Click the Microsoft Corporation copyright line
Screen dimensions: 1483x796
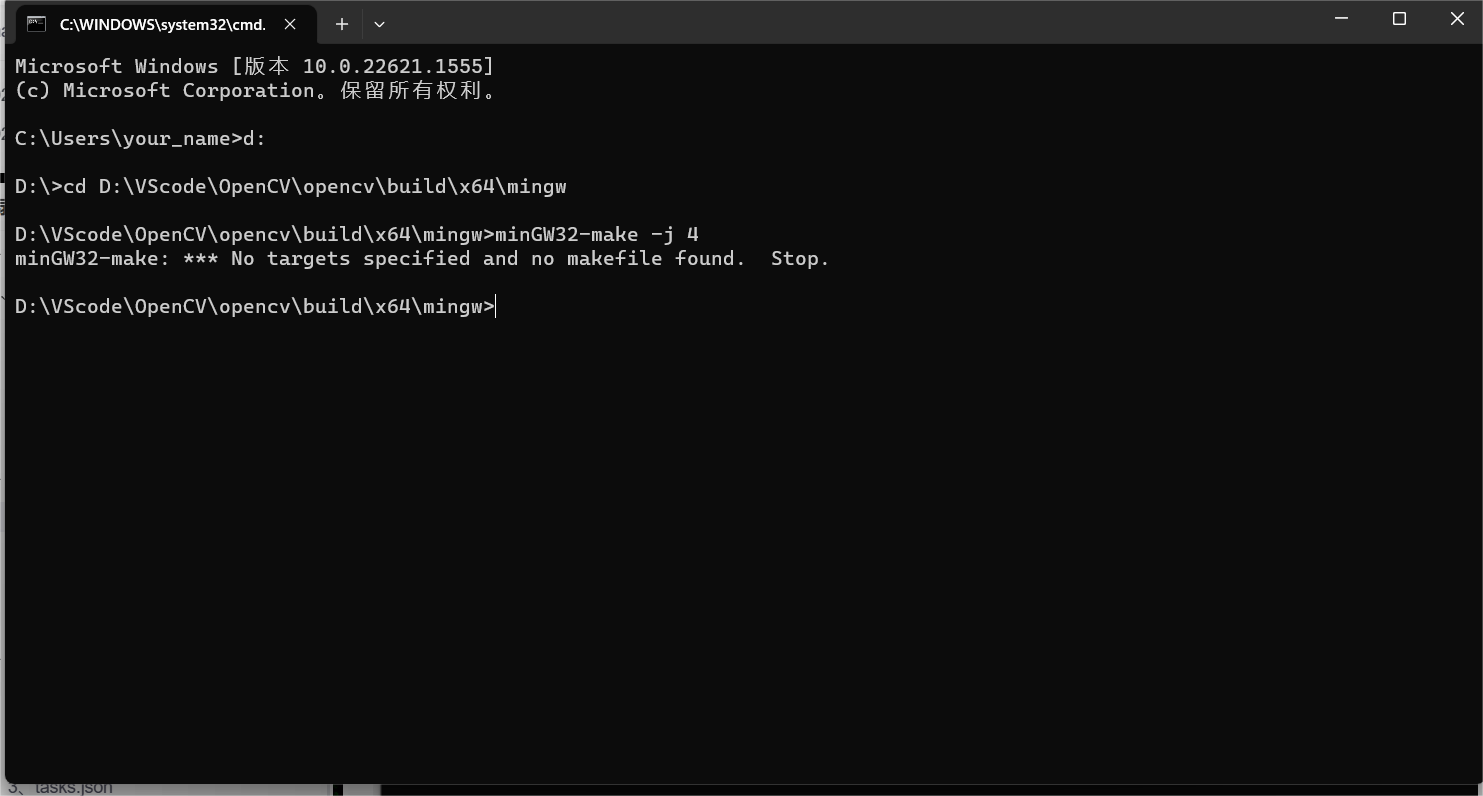(x=253, y=90)
